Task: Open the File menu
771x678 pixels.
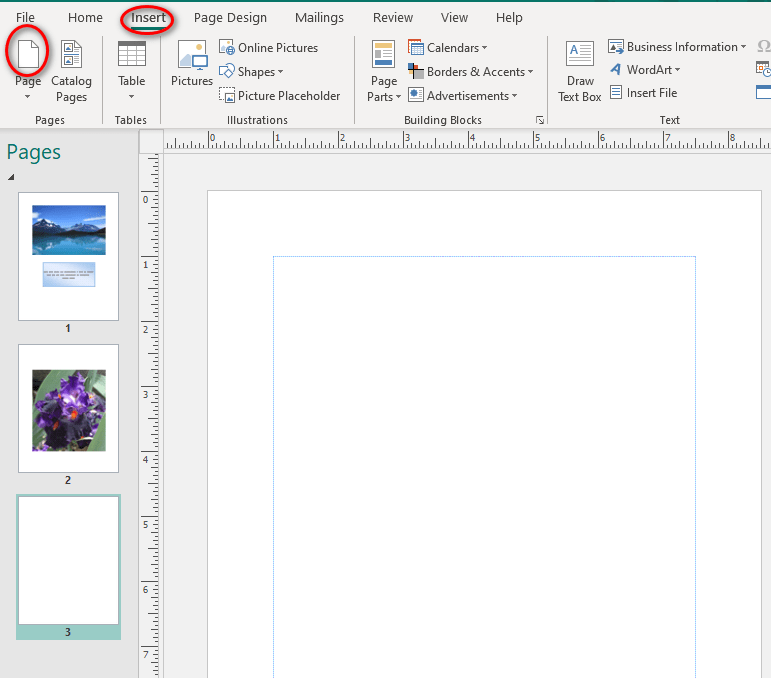Action: coord(25,18)
